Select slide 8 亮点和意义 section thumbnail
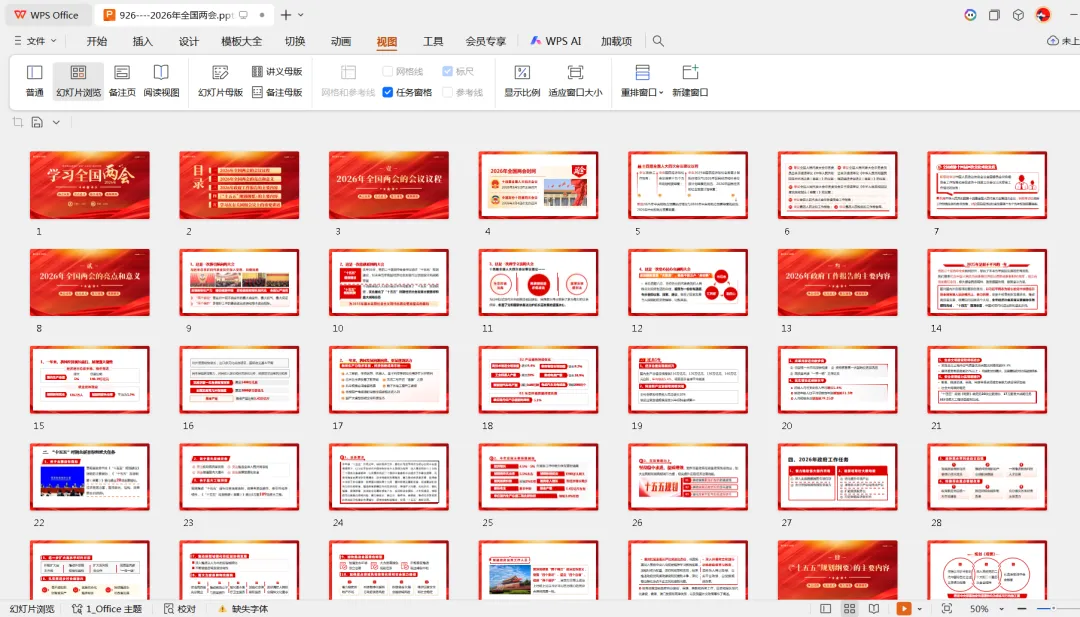The height and width of the screenshot is (617, 1080). [90, 282]
